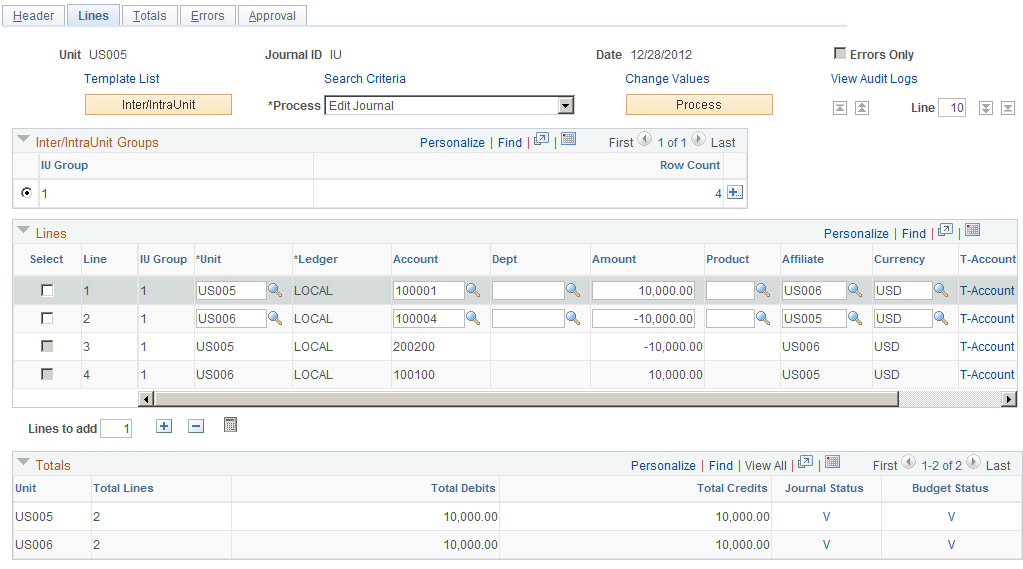Viewport: 1023px width, 569px height.
Task: Click the new-window icon in the Totals header
Action: pos(806,463)
